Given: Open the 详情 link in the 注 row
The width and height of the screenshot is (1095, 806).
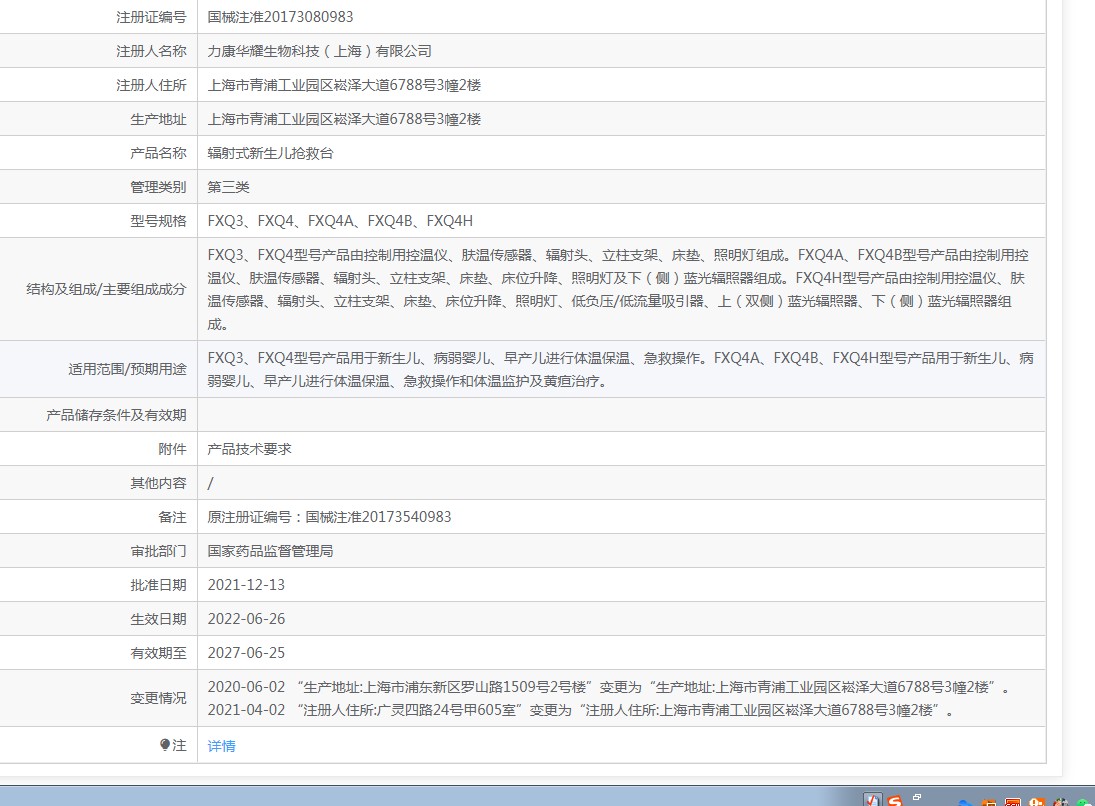Looking at the screenshot, I should pos(221,746).
